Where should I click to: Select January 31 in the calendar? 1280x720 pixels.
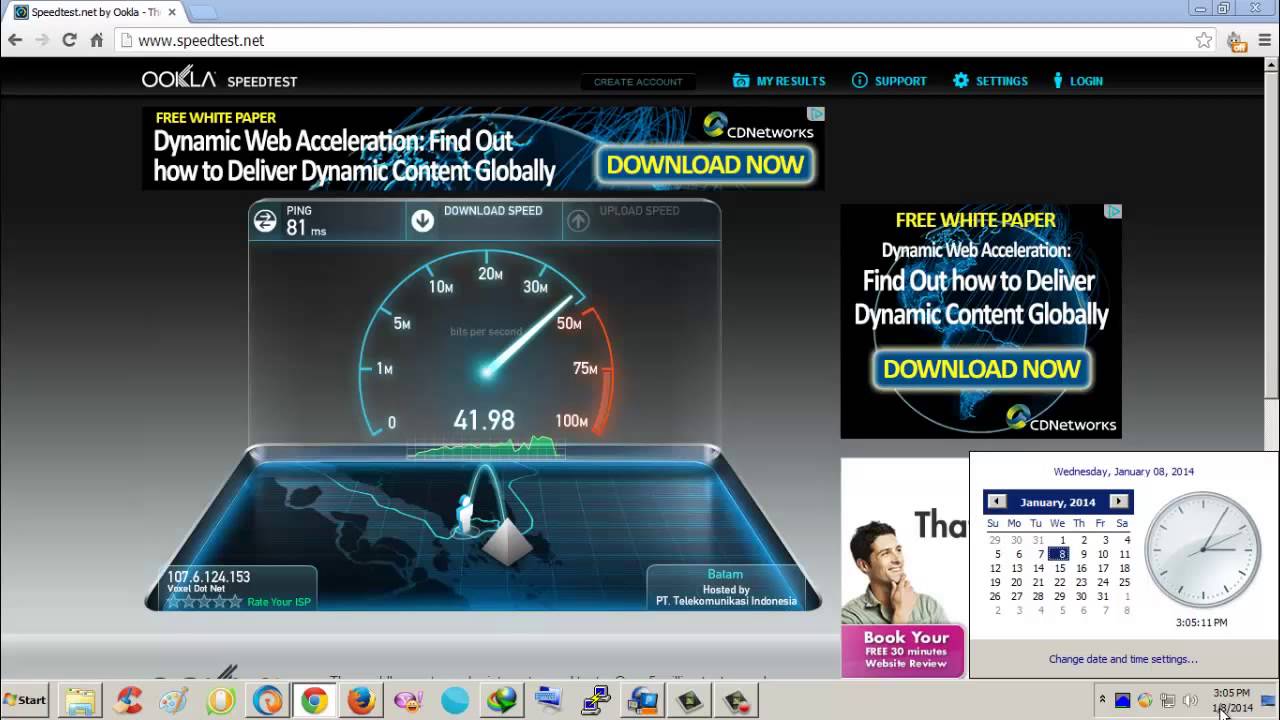point(1103,596)
